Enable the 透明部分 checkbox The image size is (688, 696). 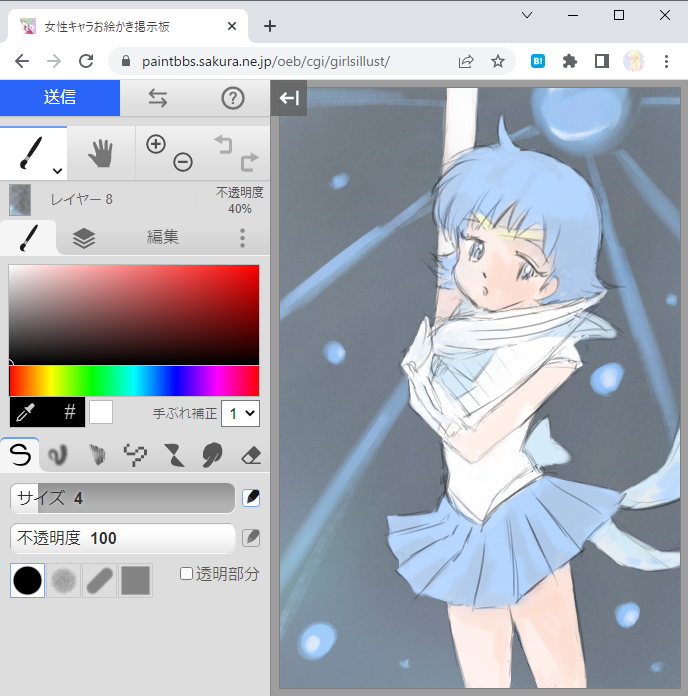coord(186,574)
